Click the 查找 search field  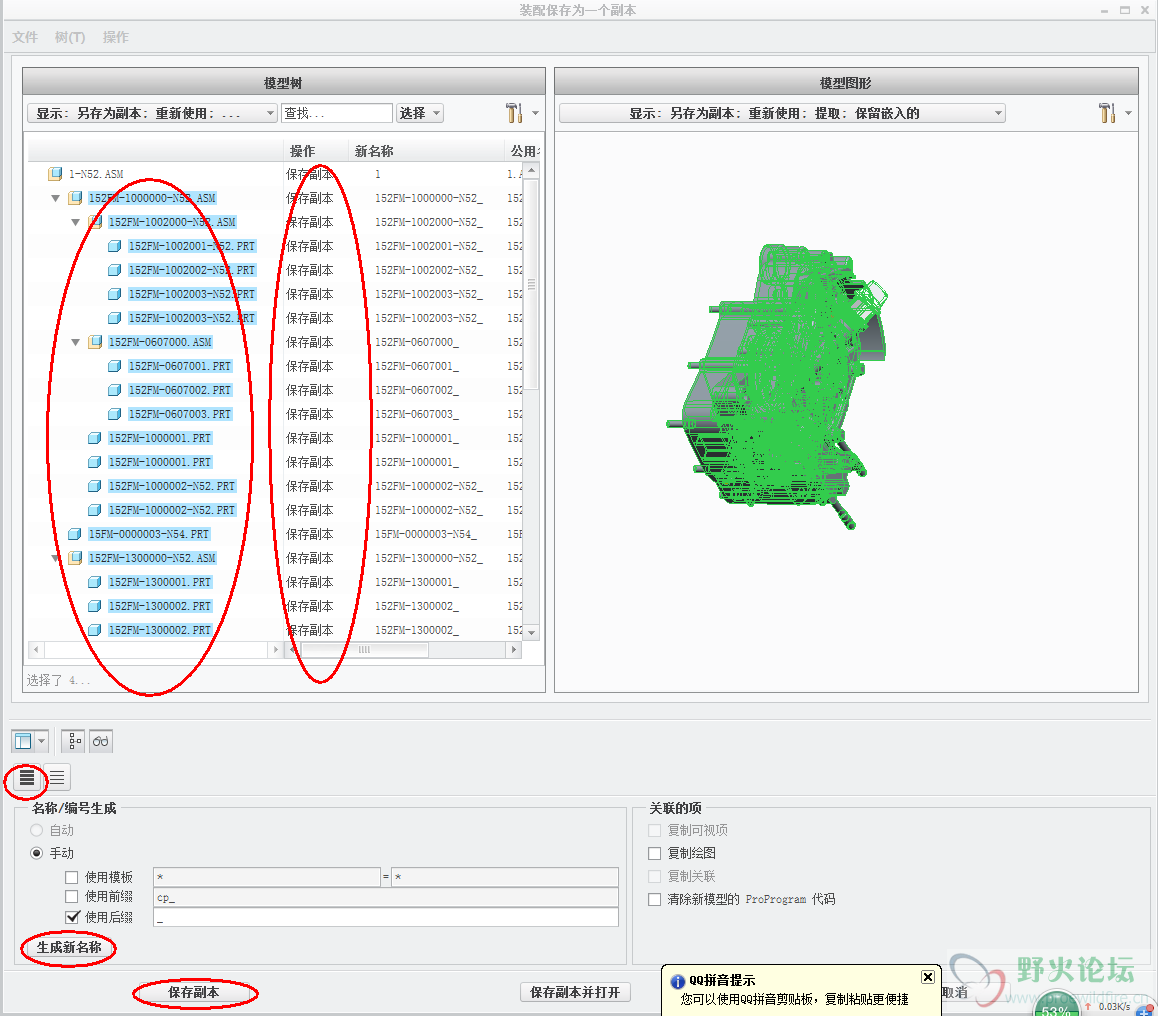tap(337, 113)
